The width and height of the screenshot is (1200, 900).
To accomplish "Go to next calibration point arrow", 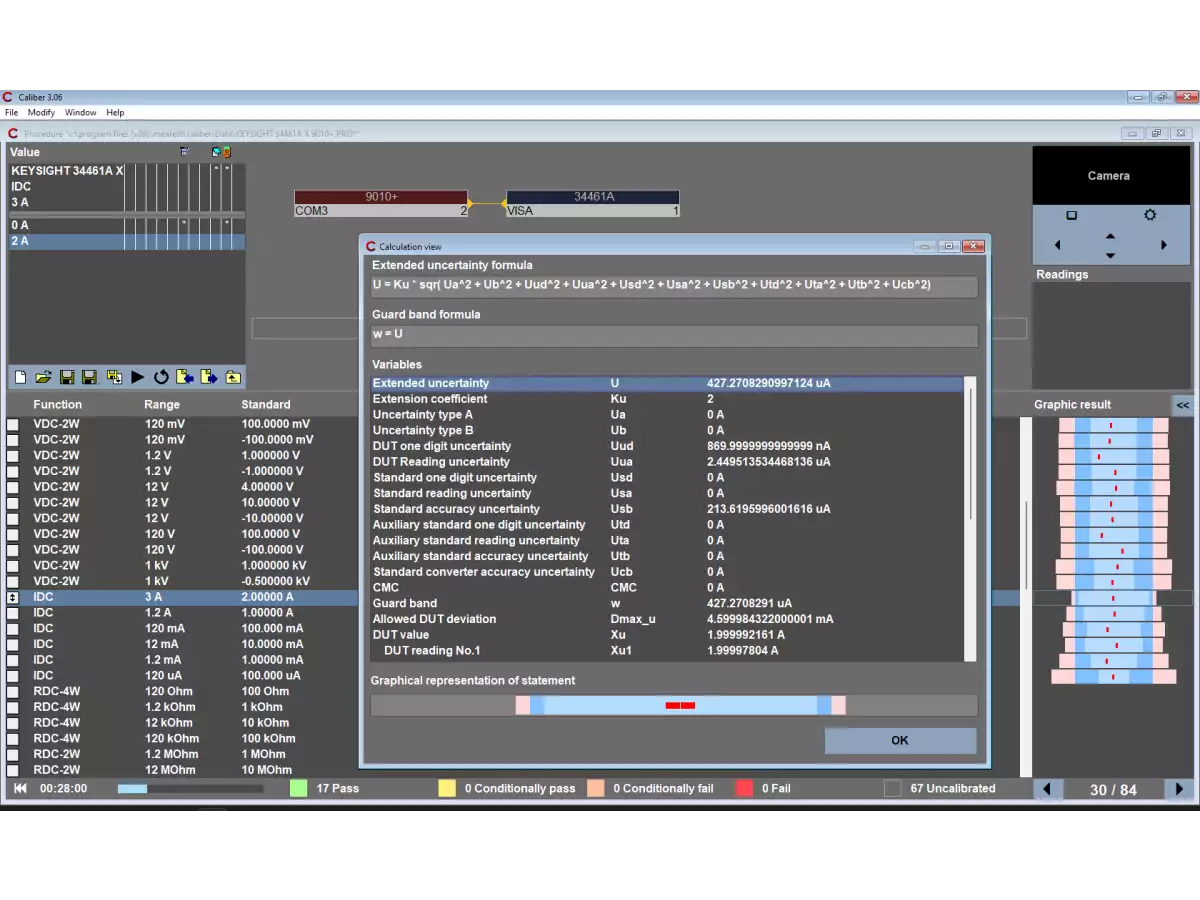I will (1179, 789).
